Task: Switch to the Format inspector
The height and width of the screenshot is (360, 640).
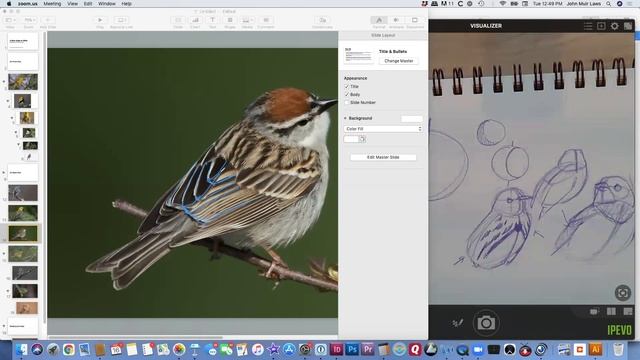Action: [x=379, y=20]
